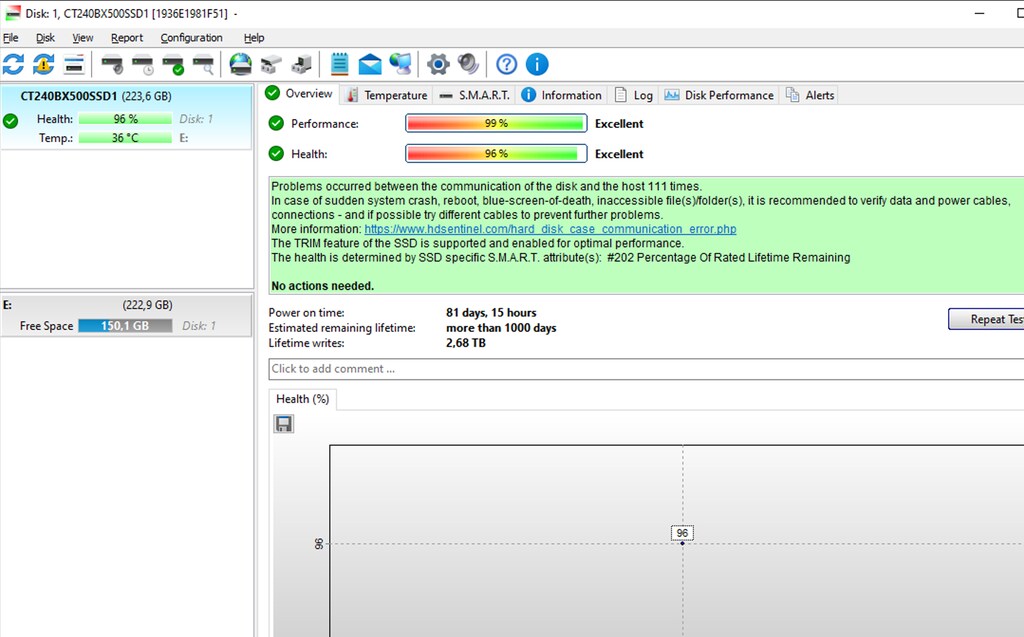Click the globe and monitor network icon
Screen dimensions: 1024x637
pos(401,64)
